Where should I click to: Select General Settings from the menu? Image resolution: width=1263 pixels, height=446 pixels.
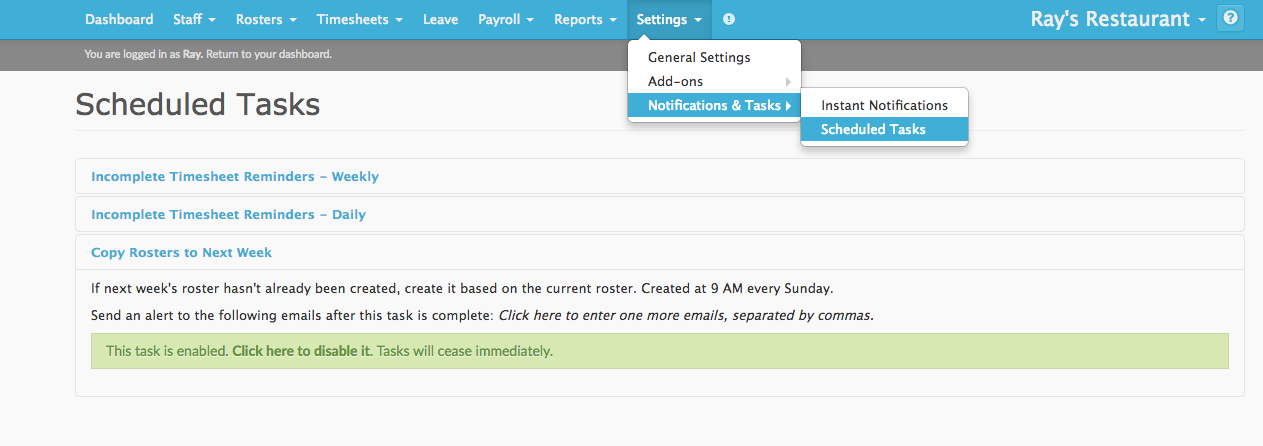click(714, 57)
